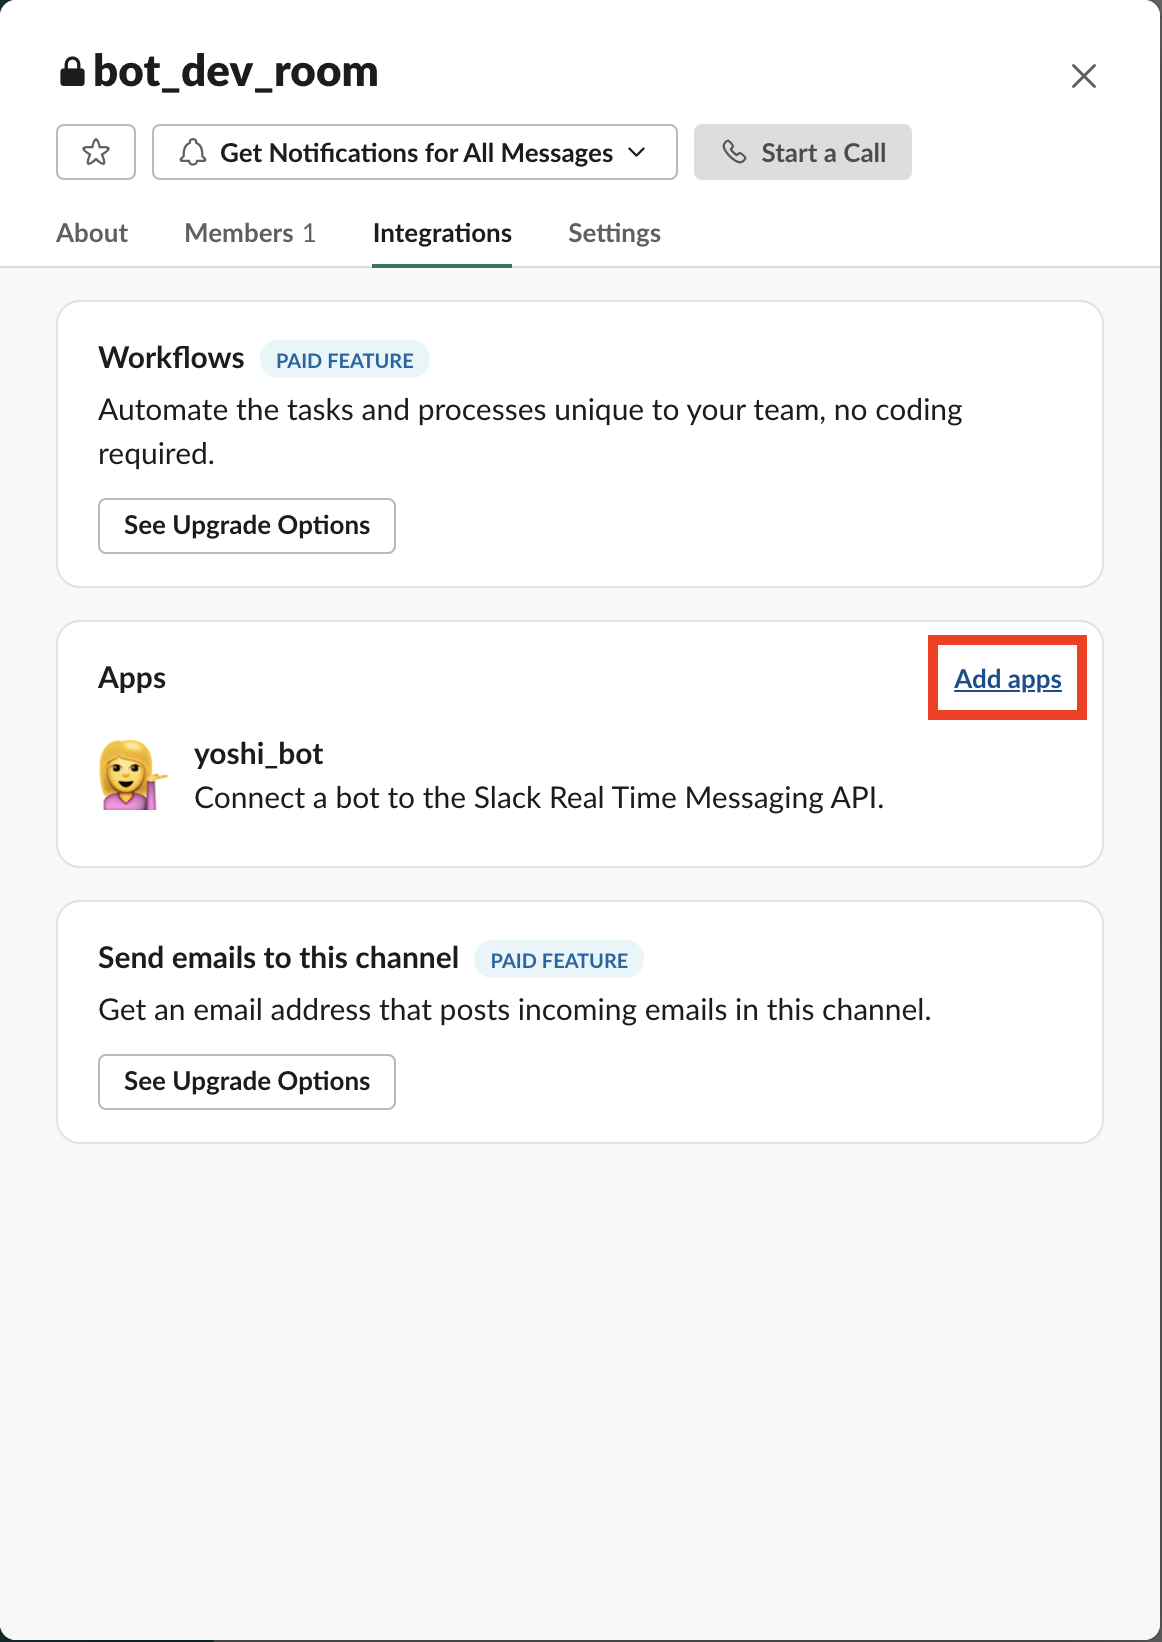This screenshot has height=1642, width=1162.
Task: Go to the Settings tab
Action: tap(614, 233)
